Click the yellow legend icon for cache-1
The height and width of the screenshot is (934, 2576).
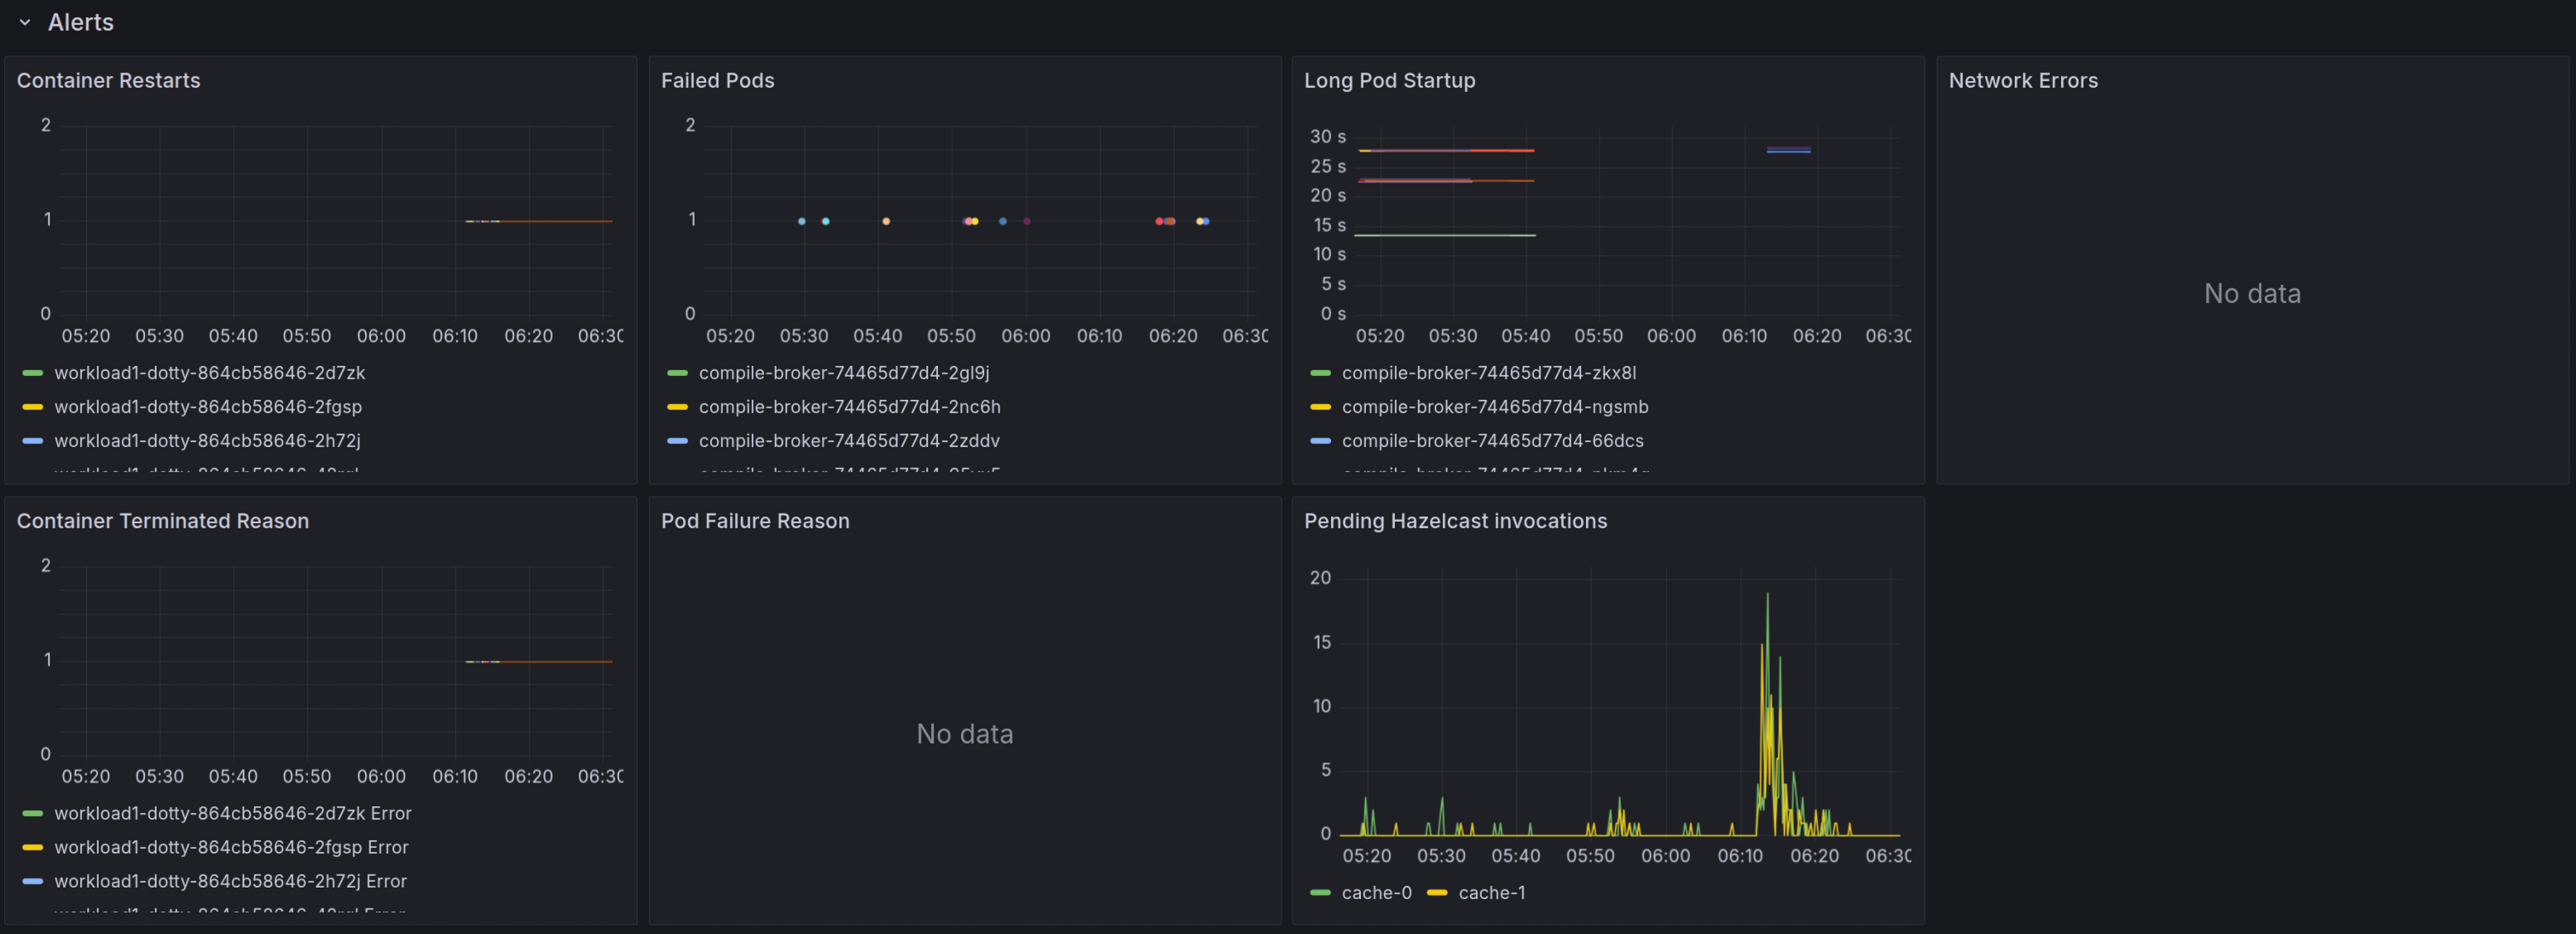(x=1436, y=892)
